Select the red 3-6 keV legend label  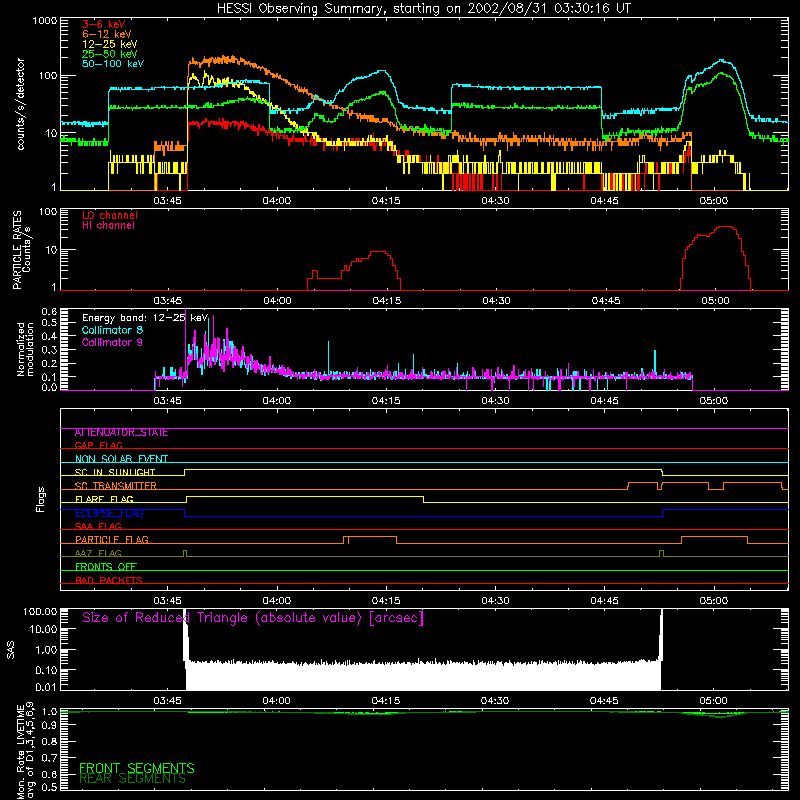104,24
